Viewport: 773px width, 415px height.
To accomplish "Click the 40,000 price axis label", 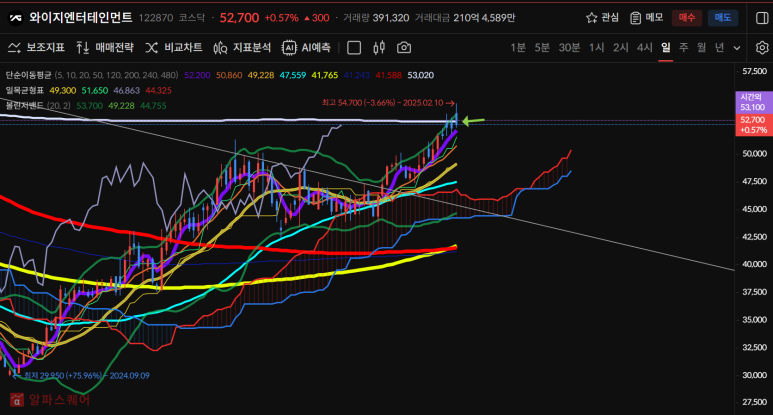I will [x=754, y=265].
